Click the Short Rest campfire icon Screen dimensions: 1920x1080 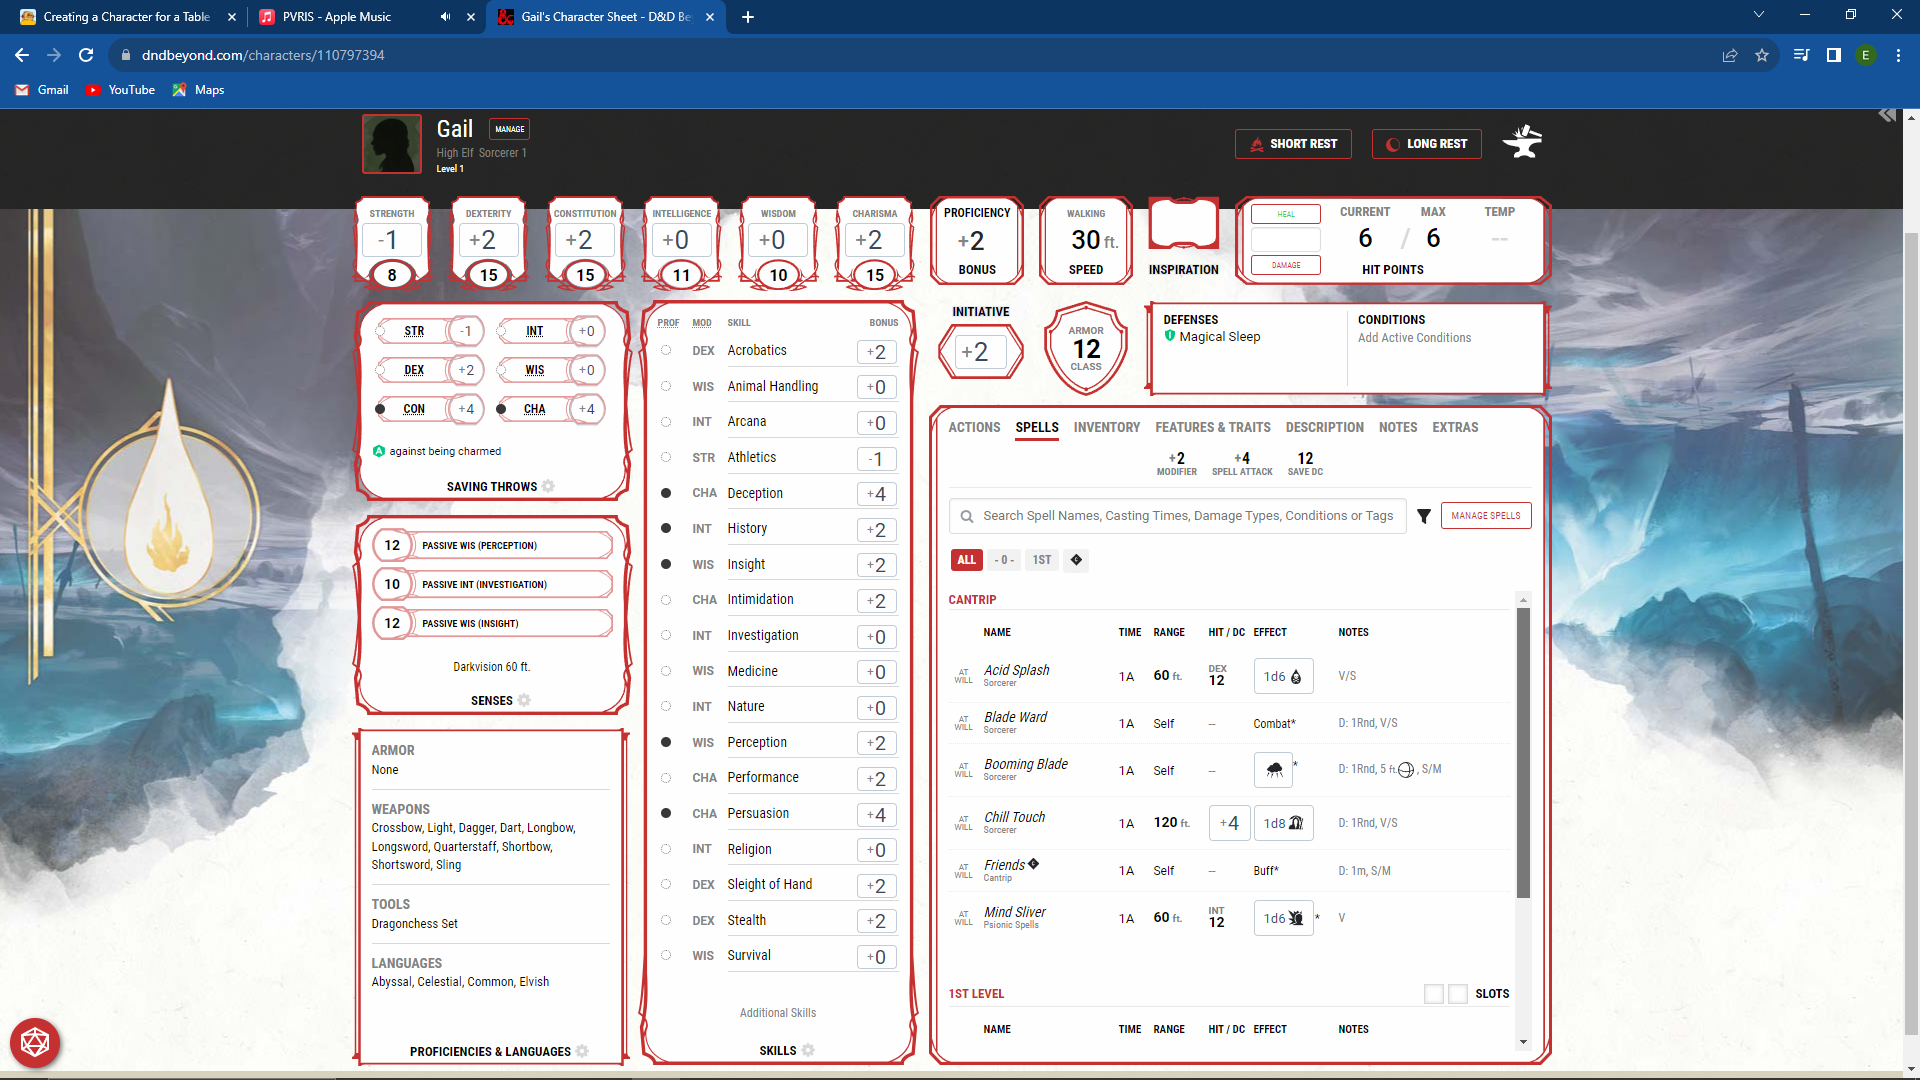[1256, 143]
